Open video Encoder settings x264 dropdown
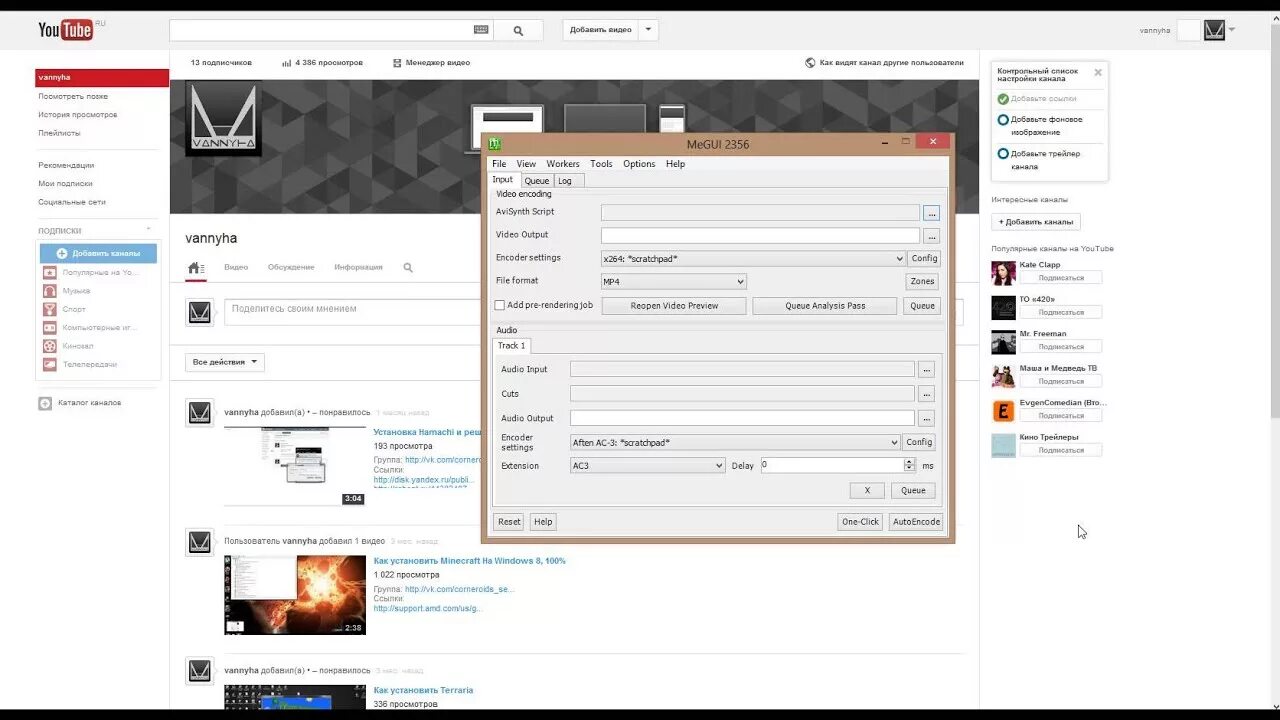 (x=753, y=259)
